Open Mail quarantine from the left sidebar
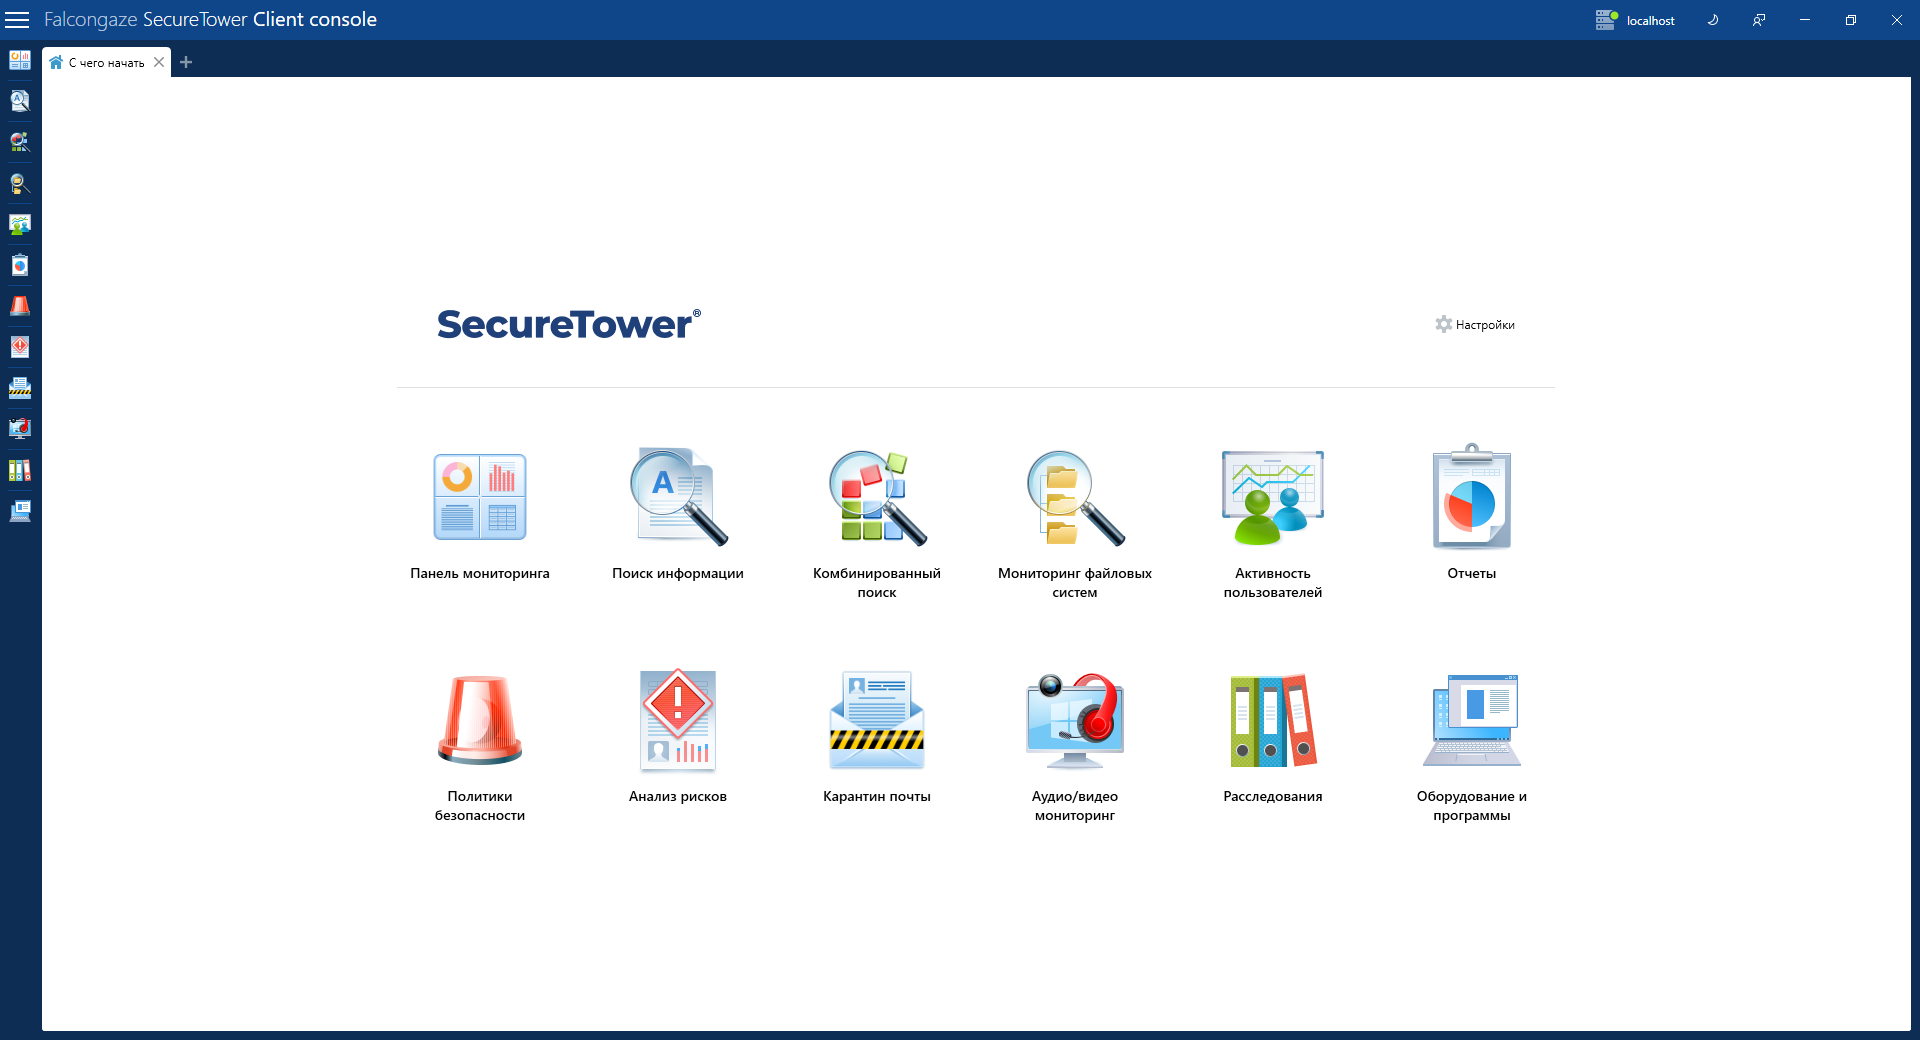 20,388
